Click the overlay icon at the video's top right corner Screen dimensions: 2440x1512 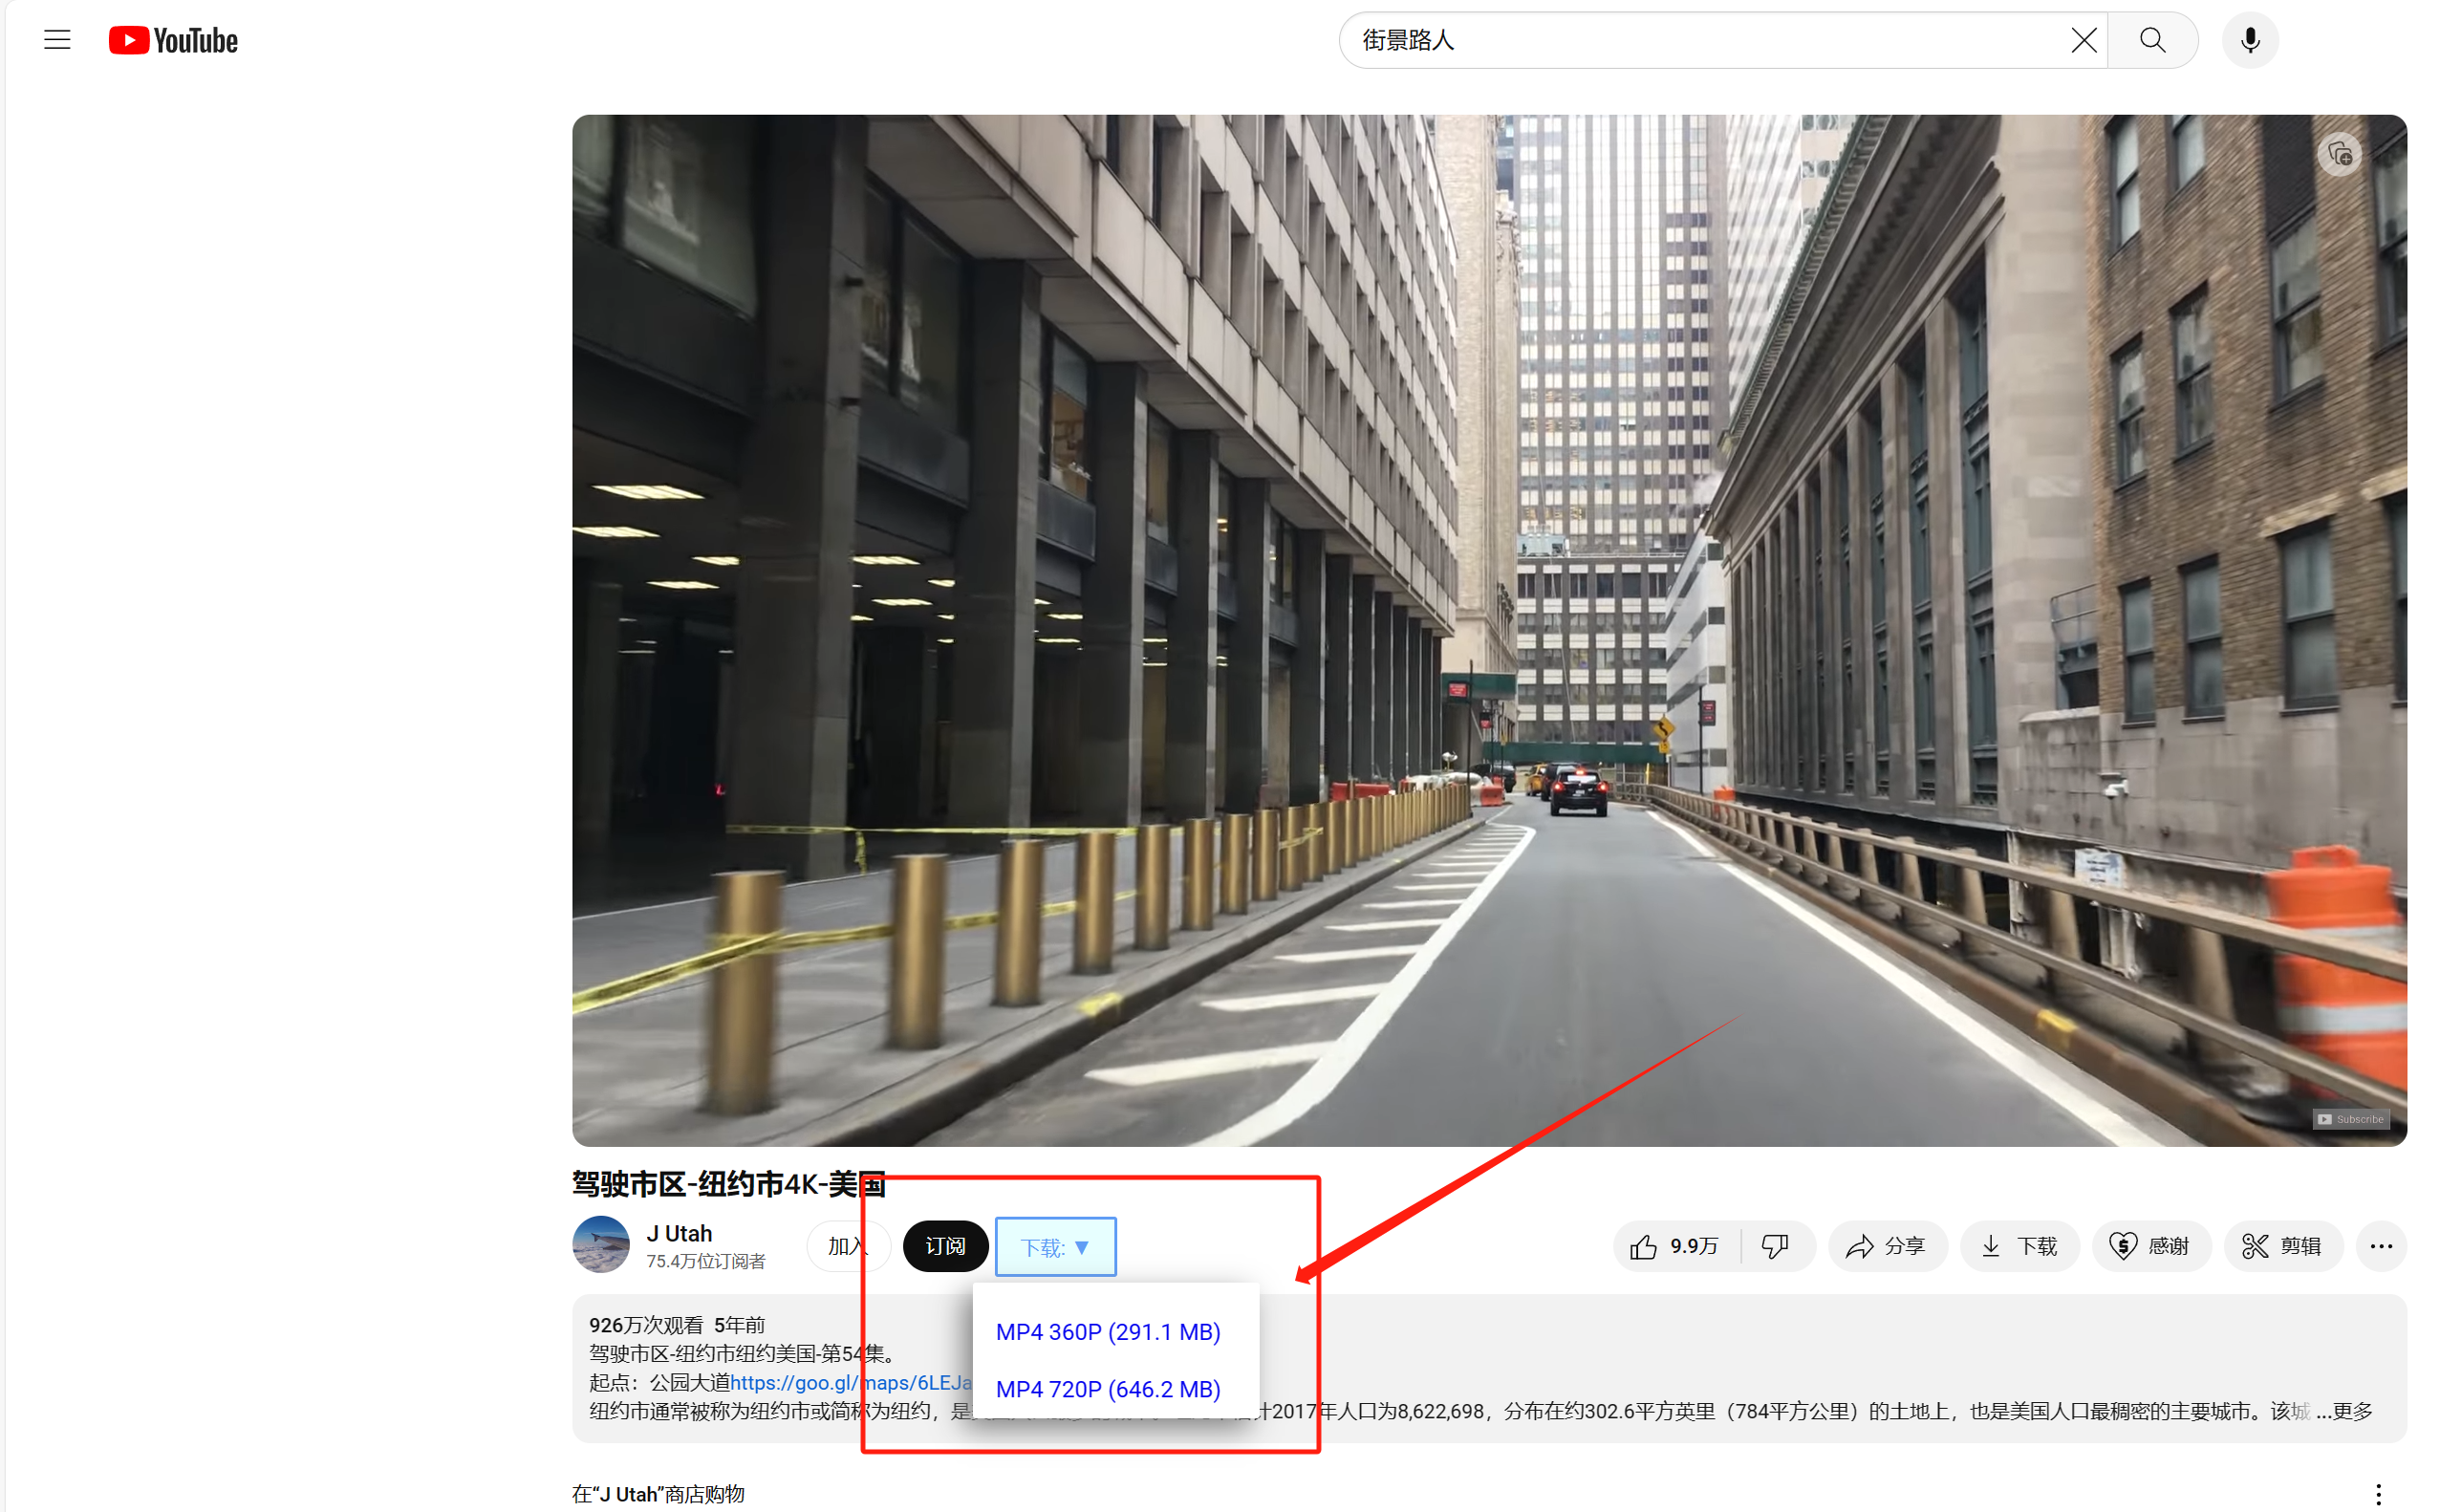click(x=2340, y=154)
